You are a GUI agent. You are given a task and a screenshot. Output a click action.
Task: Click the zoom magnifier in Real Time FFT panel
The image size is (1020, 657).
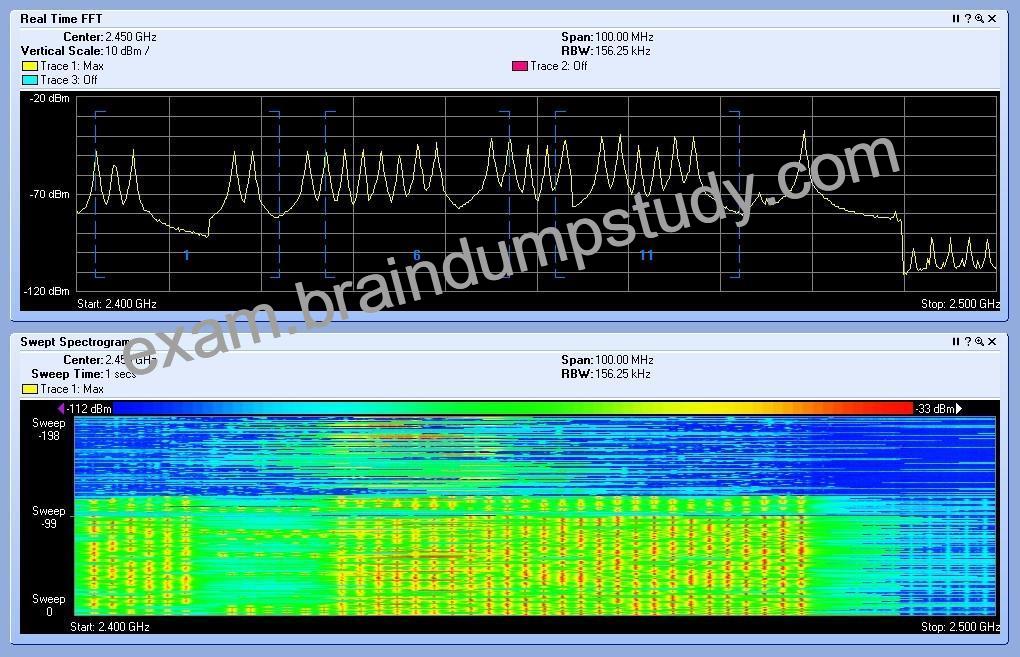(x=979, y=19)
